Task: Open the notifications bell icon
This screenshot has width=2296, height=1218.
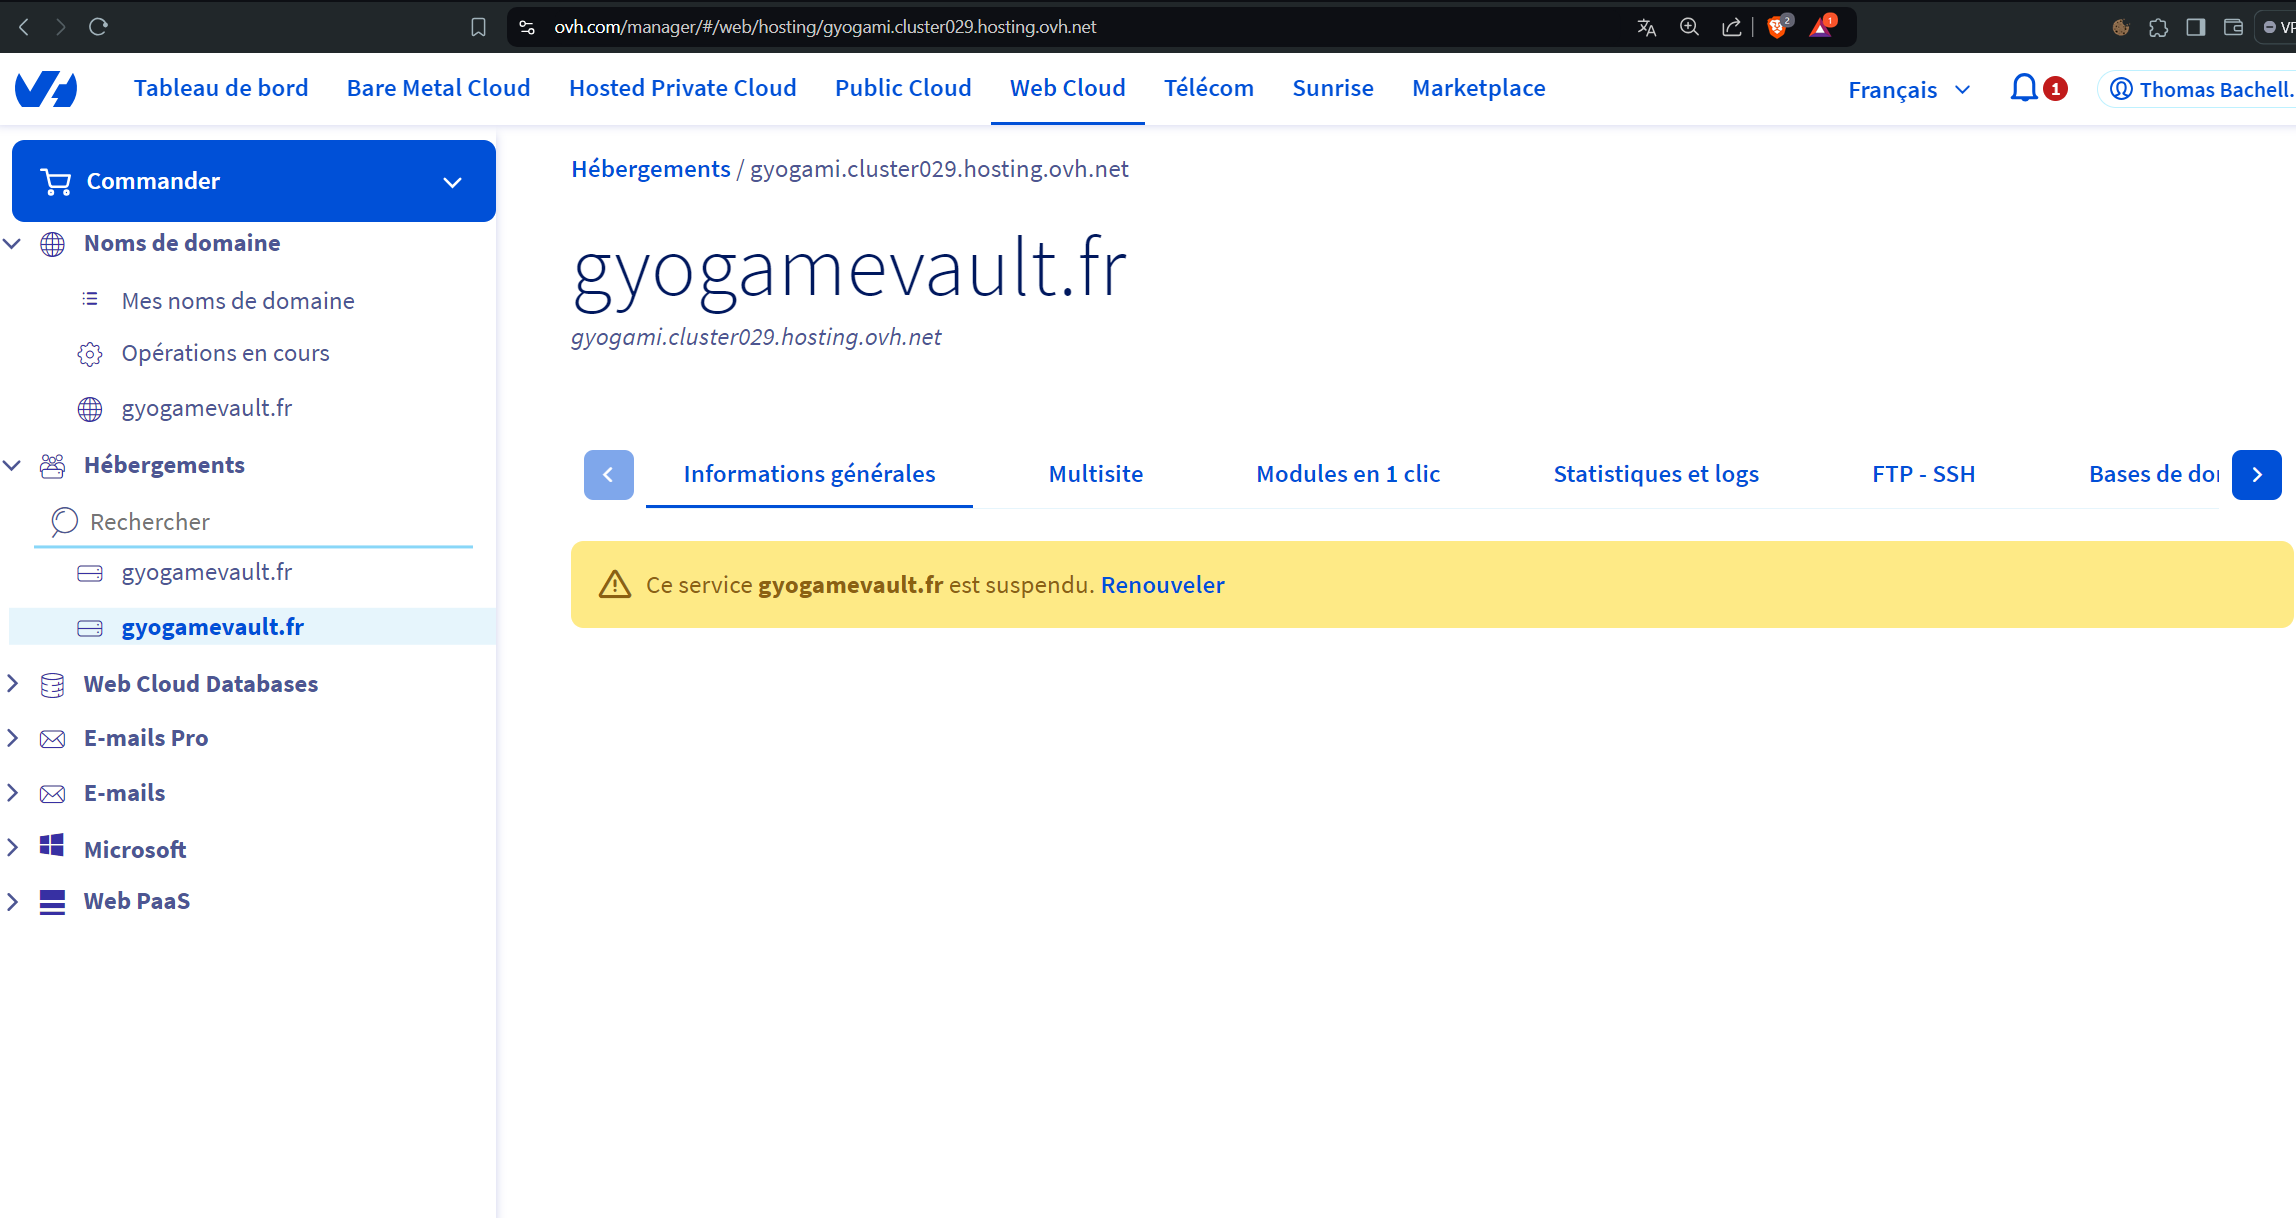Action: pyautogui.click(x=2024, y=89)
